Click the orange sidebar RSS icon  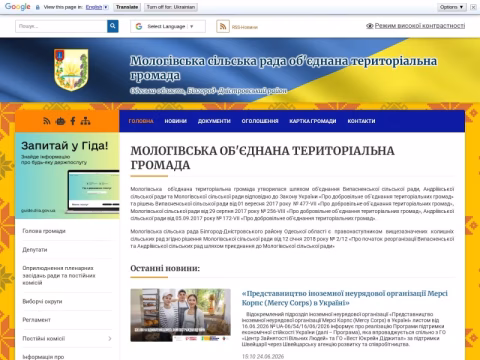coord(47,121)
